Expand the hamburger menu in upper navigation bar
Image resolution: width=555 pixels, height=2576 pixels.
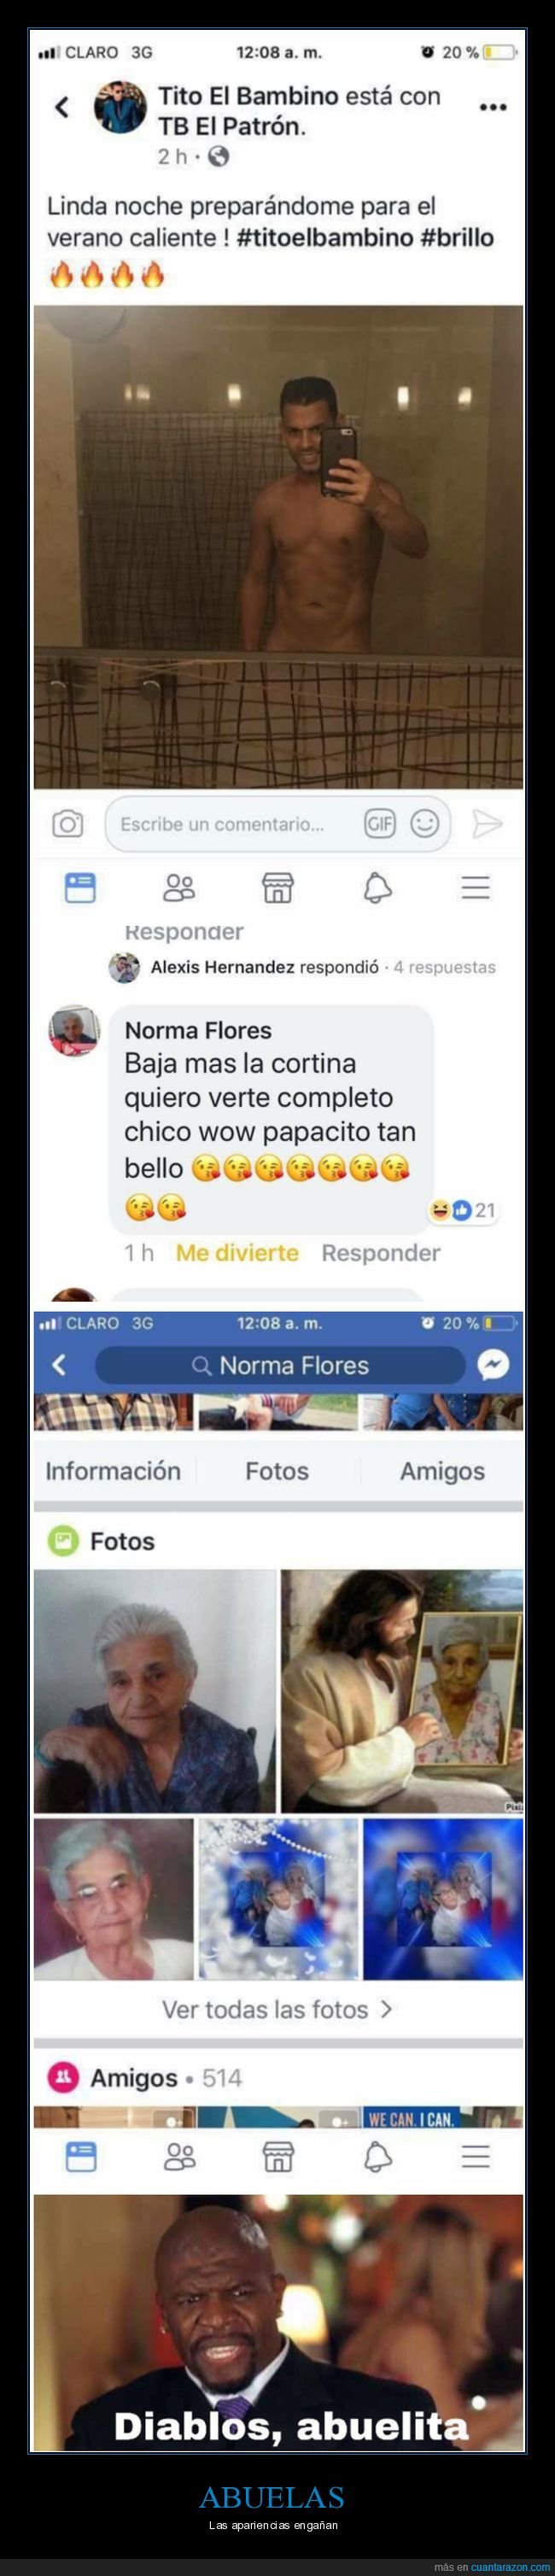[x=475, y=887]
